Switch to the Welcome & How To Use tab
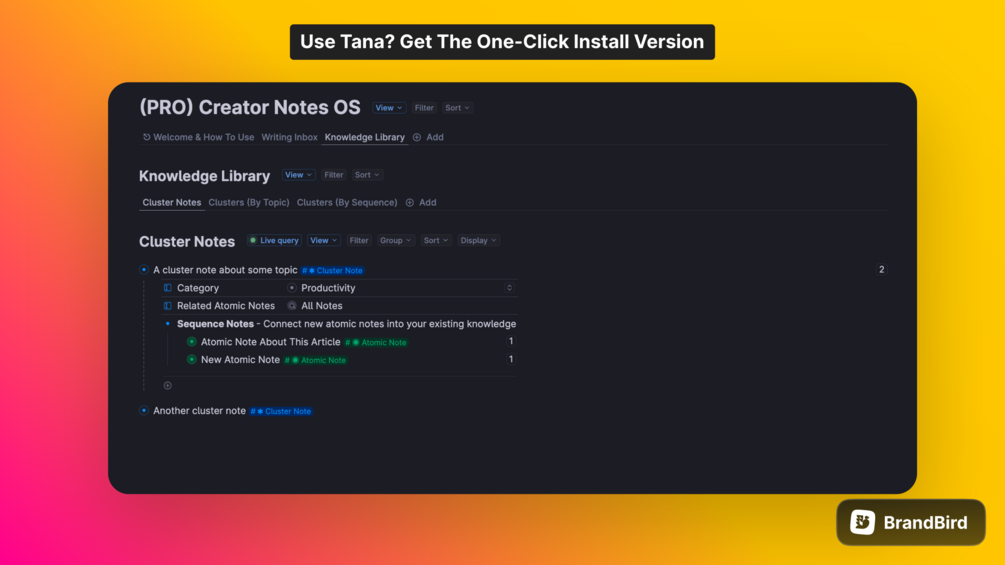 tap(198, 137)
